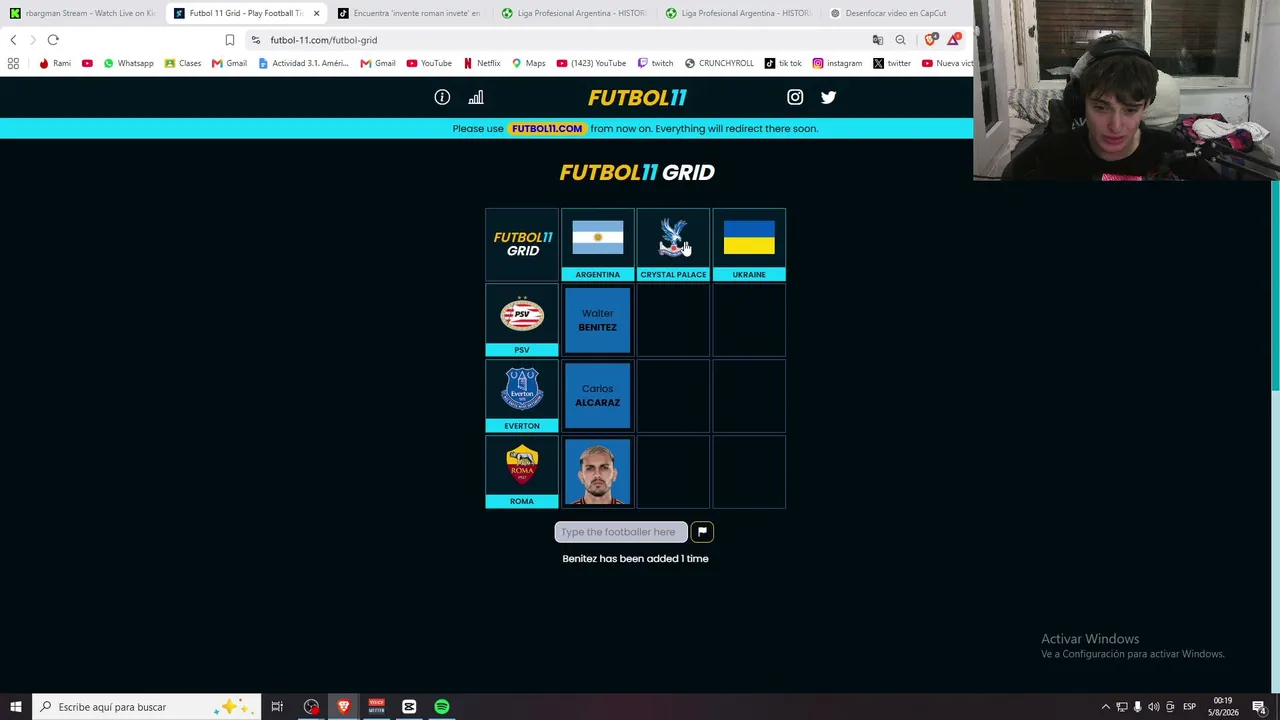Open the Rami bookmark
Screen dimensions: 1280x720
(x=55, y=63)
